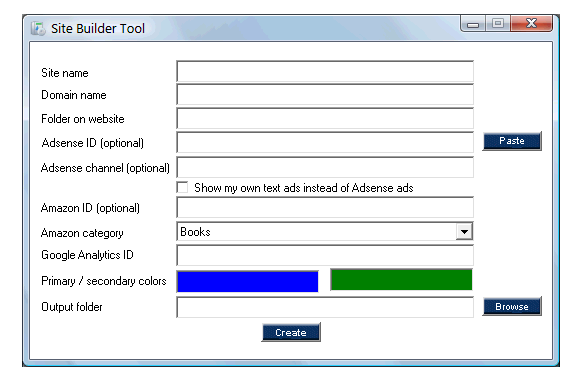
Task: Enable Show my own text ads checkbox
Action: click(182, 187)
